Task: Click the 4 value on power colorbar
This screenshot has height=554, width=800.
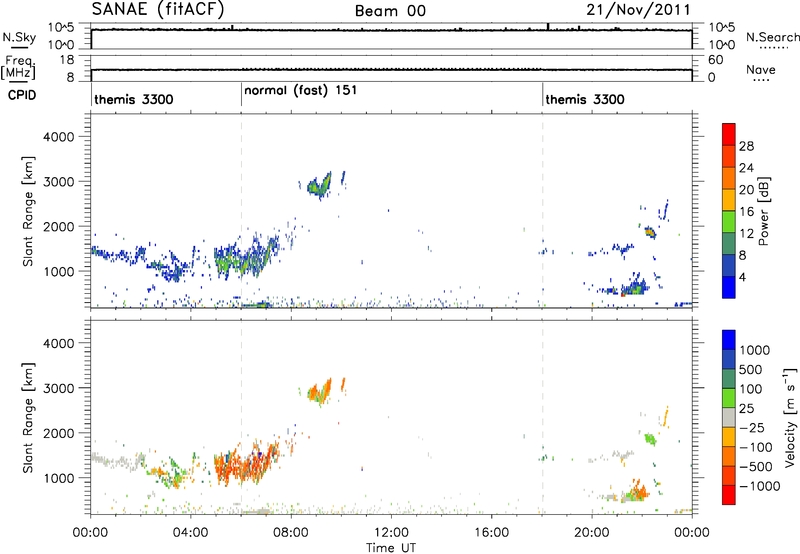Action: [x=743, y=277]
